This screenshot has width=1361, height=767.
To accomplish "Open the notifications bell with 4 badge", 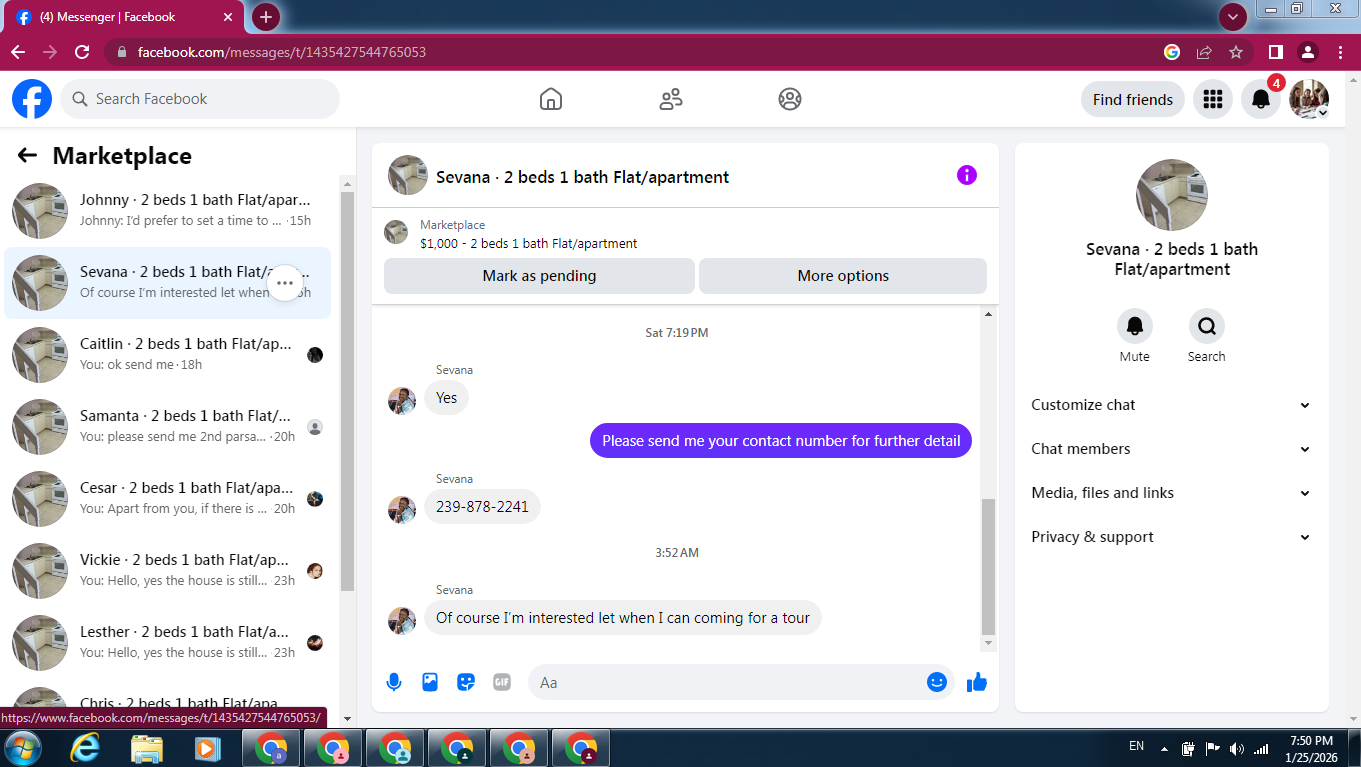I will coord(1261,99).
